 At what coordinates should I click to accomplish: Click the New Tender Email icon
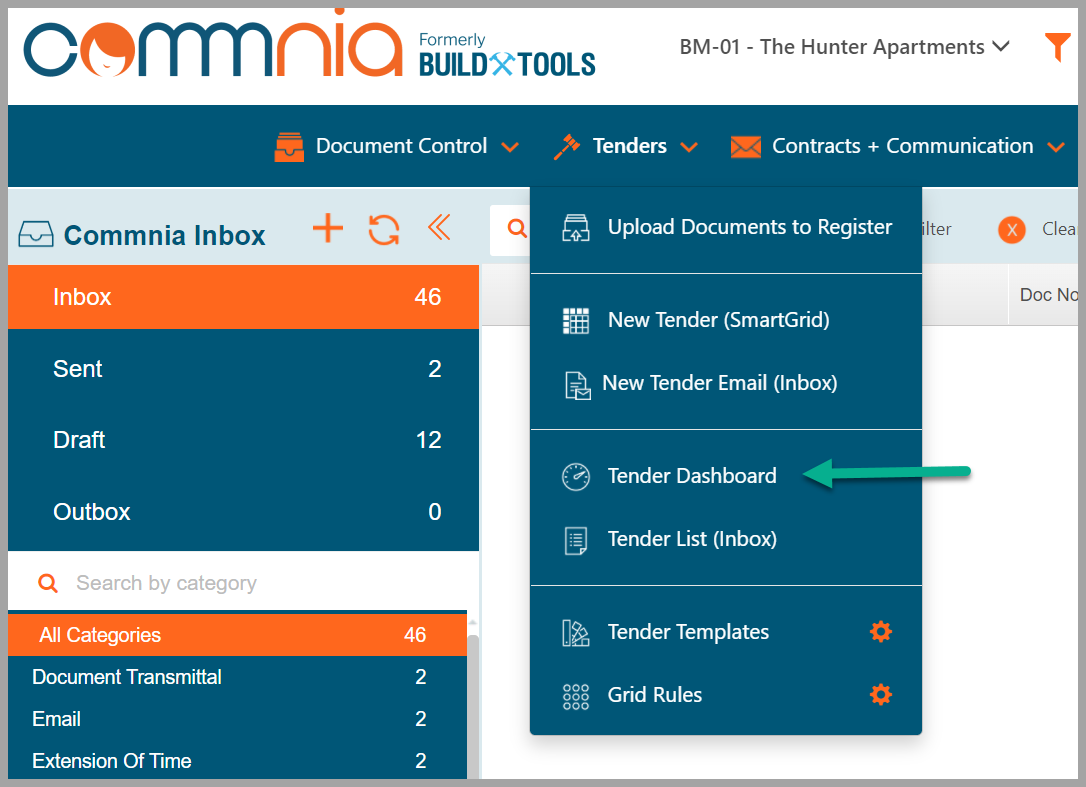[x=578, y=385]
